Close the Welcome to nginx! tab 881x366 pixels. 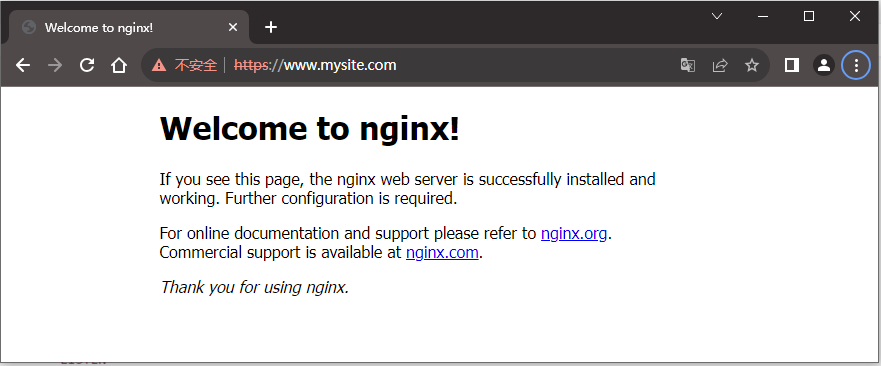coord(233,27)
